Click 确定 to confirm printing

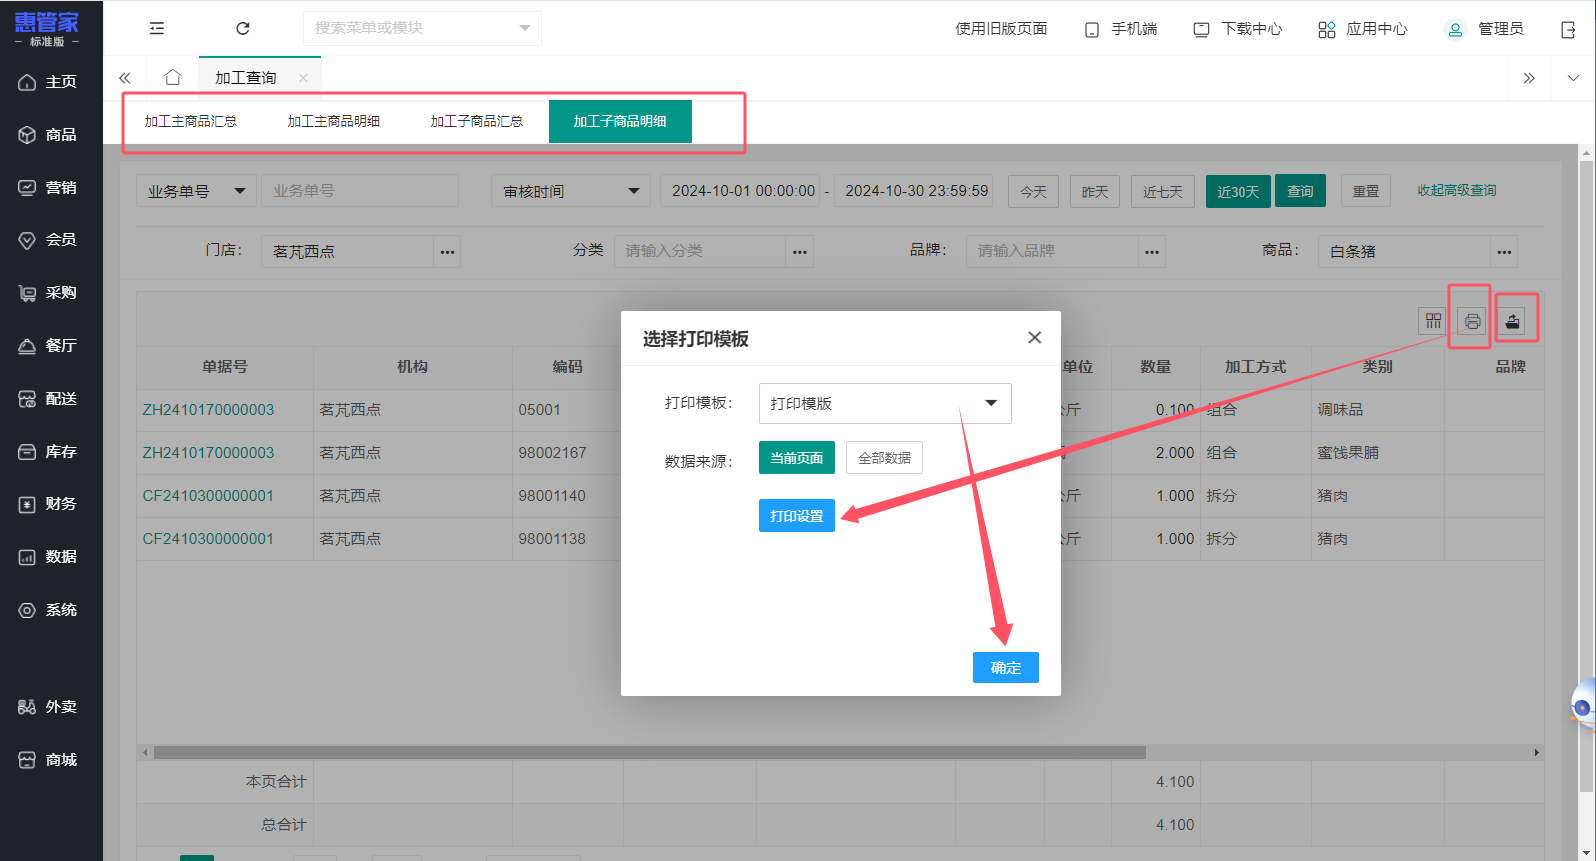point(1006,667)
